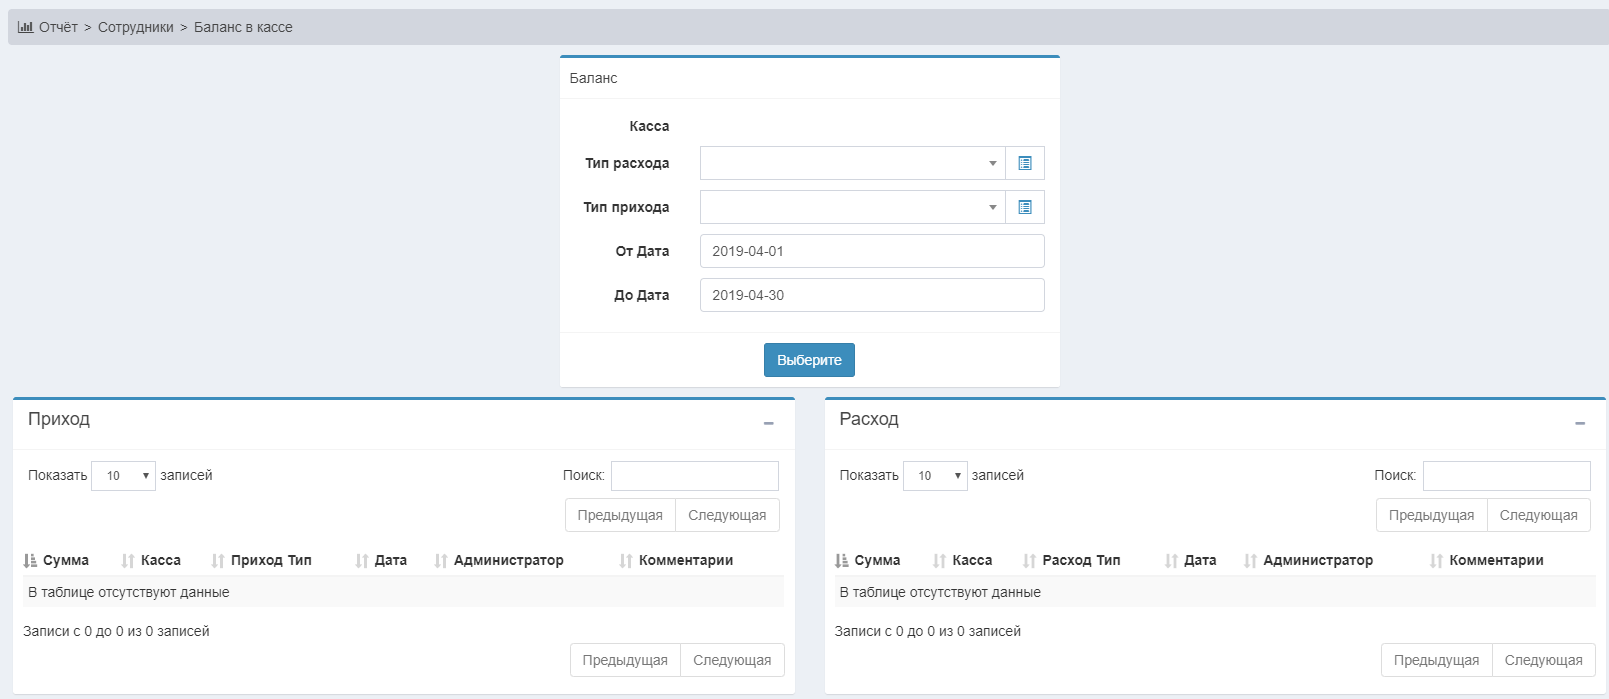Click Следующая above Приход table
This screenshot has height=699, width=1609.
click(x=727, y=515)
